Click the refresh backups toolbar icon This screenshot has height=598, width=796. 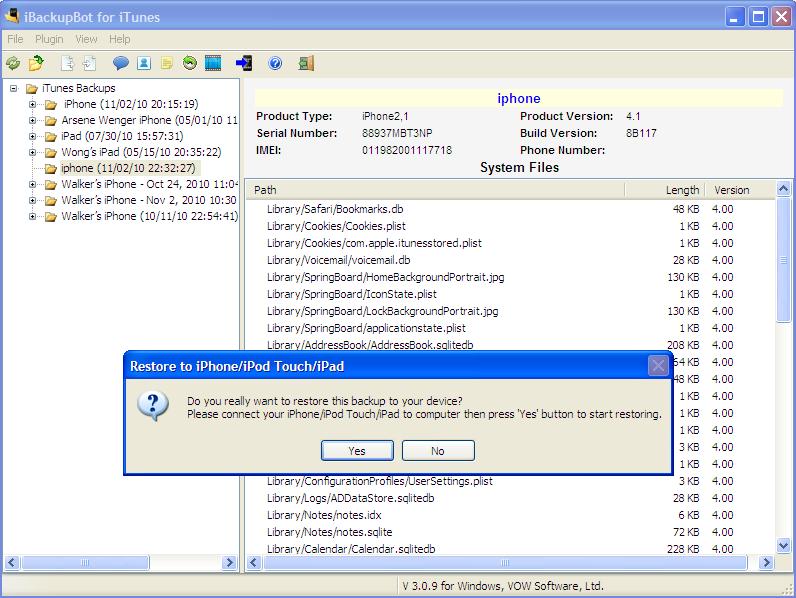[13, 63]
